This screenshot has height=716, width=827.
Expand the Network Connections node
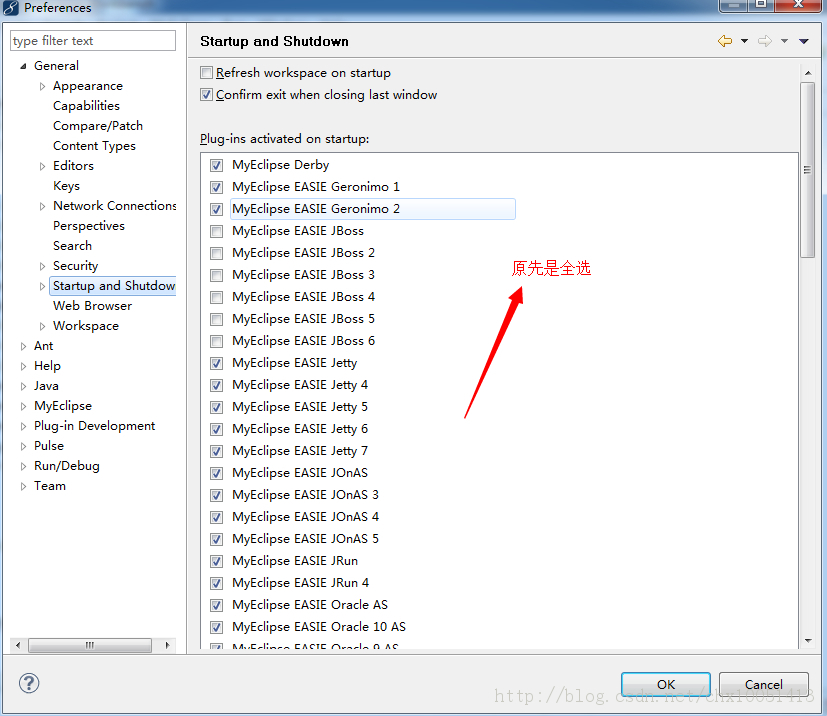pos(42,206)
